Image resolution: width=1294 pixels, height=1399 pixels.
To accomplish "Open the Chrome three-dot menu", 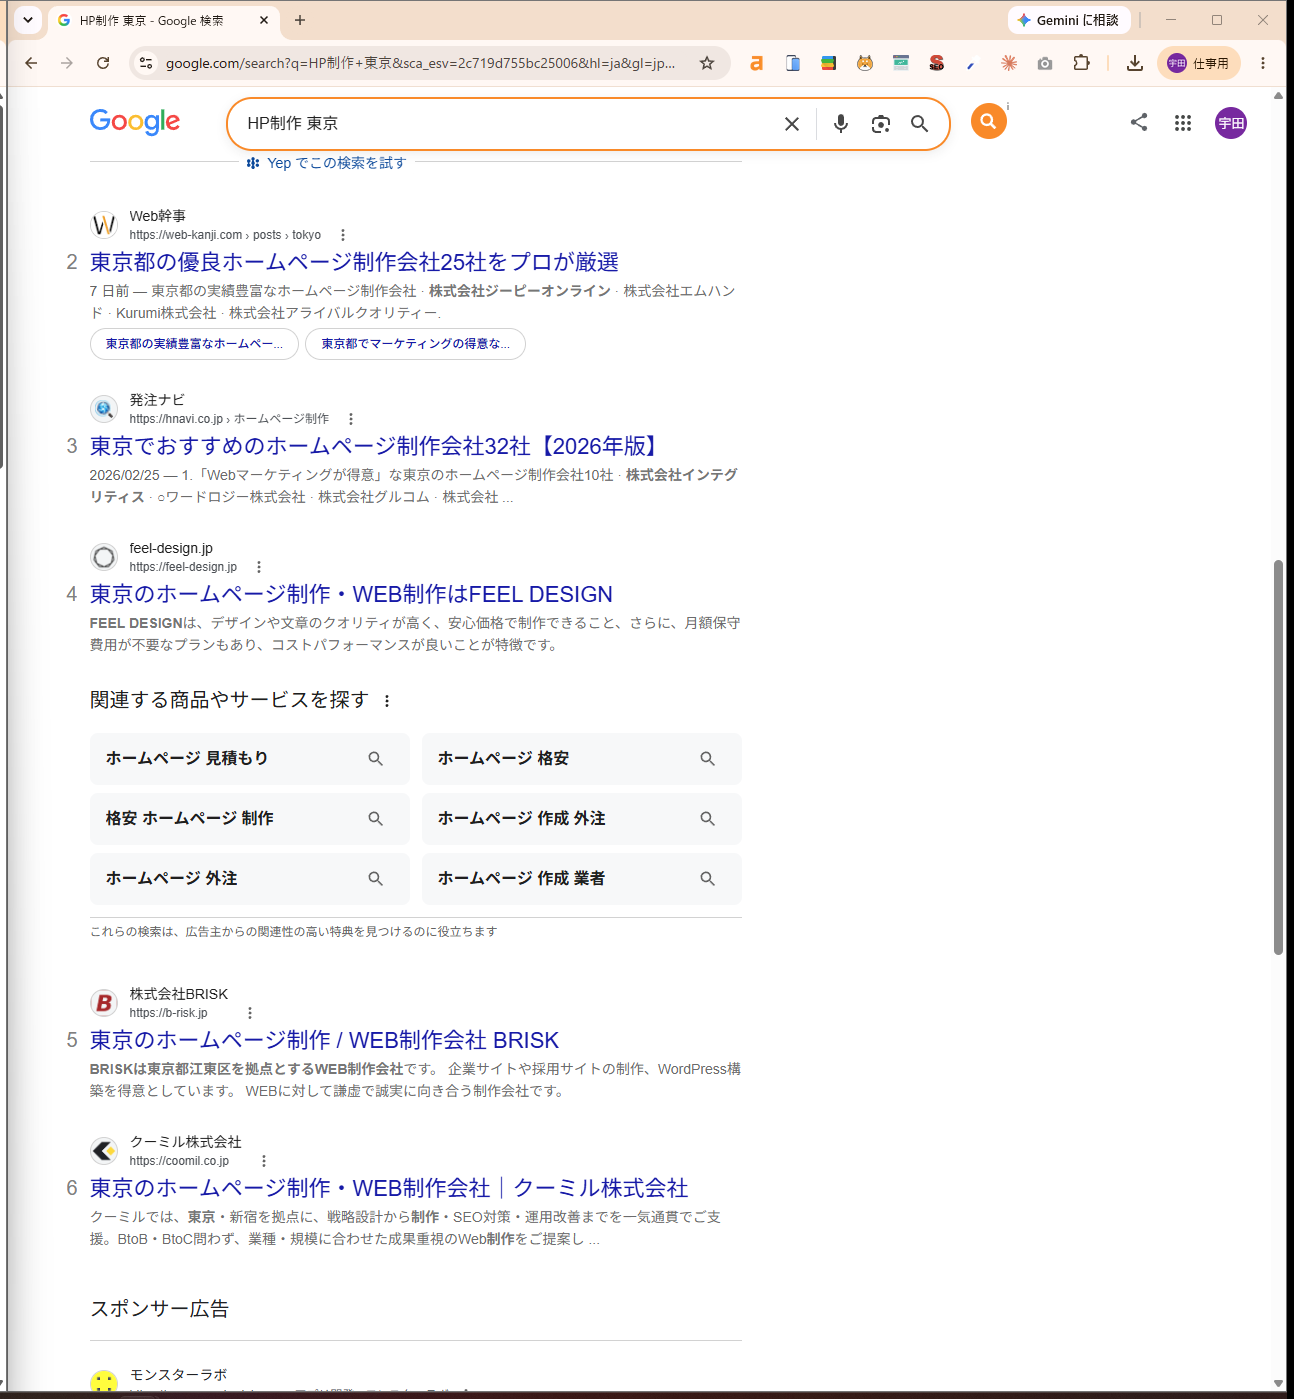I will point(1263,63).
